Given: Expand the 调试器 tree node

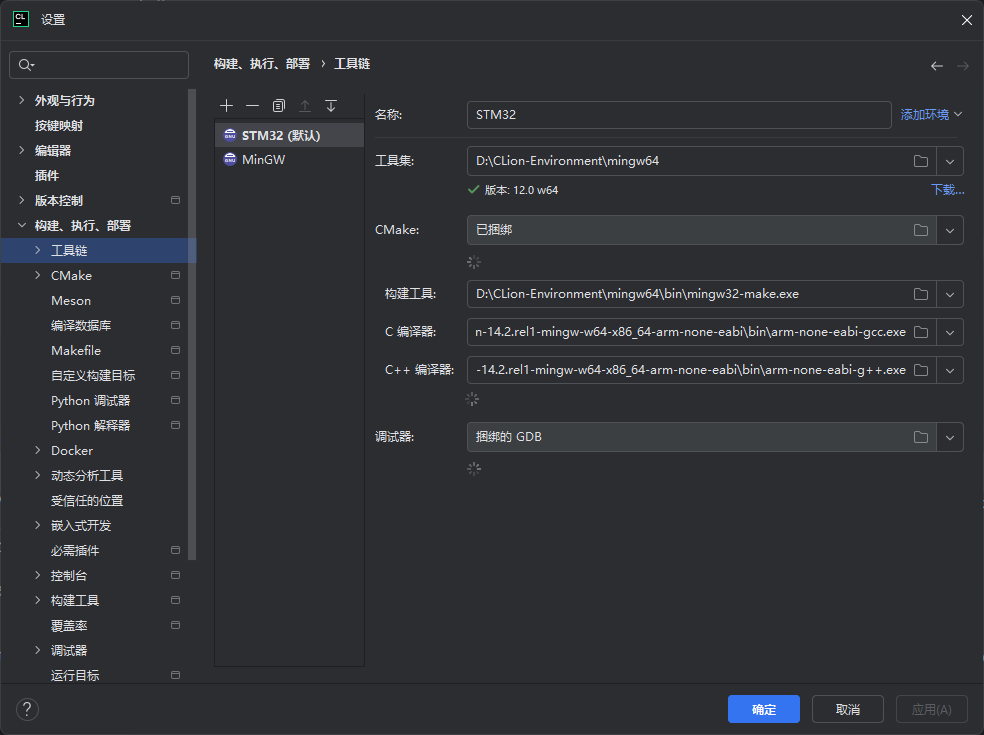Looking at the screenshot, I should coord(38,650).
